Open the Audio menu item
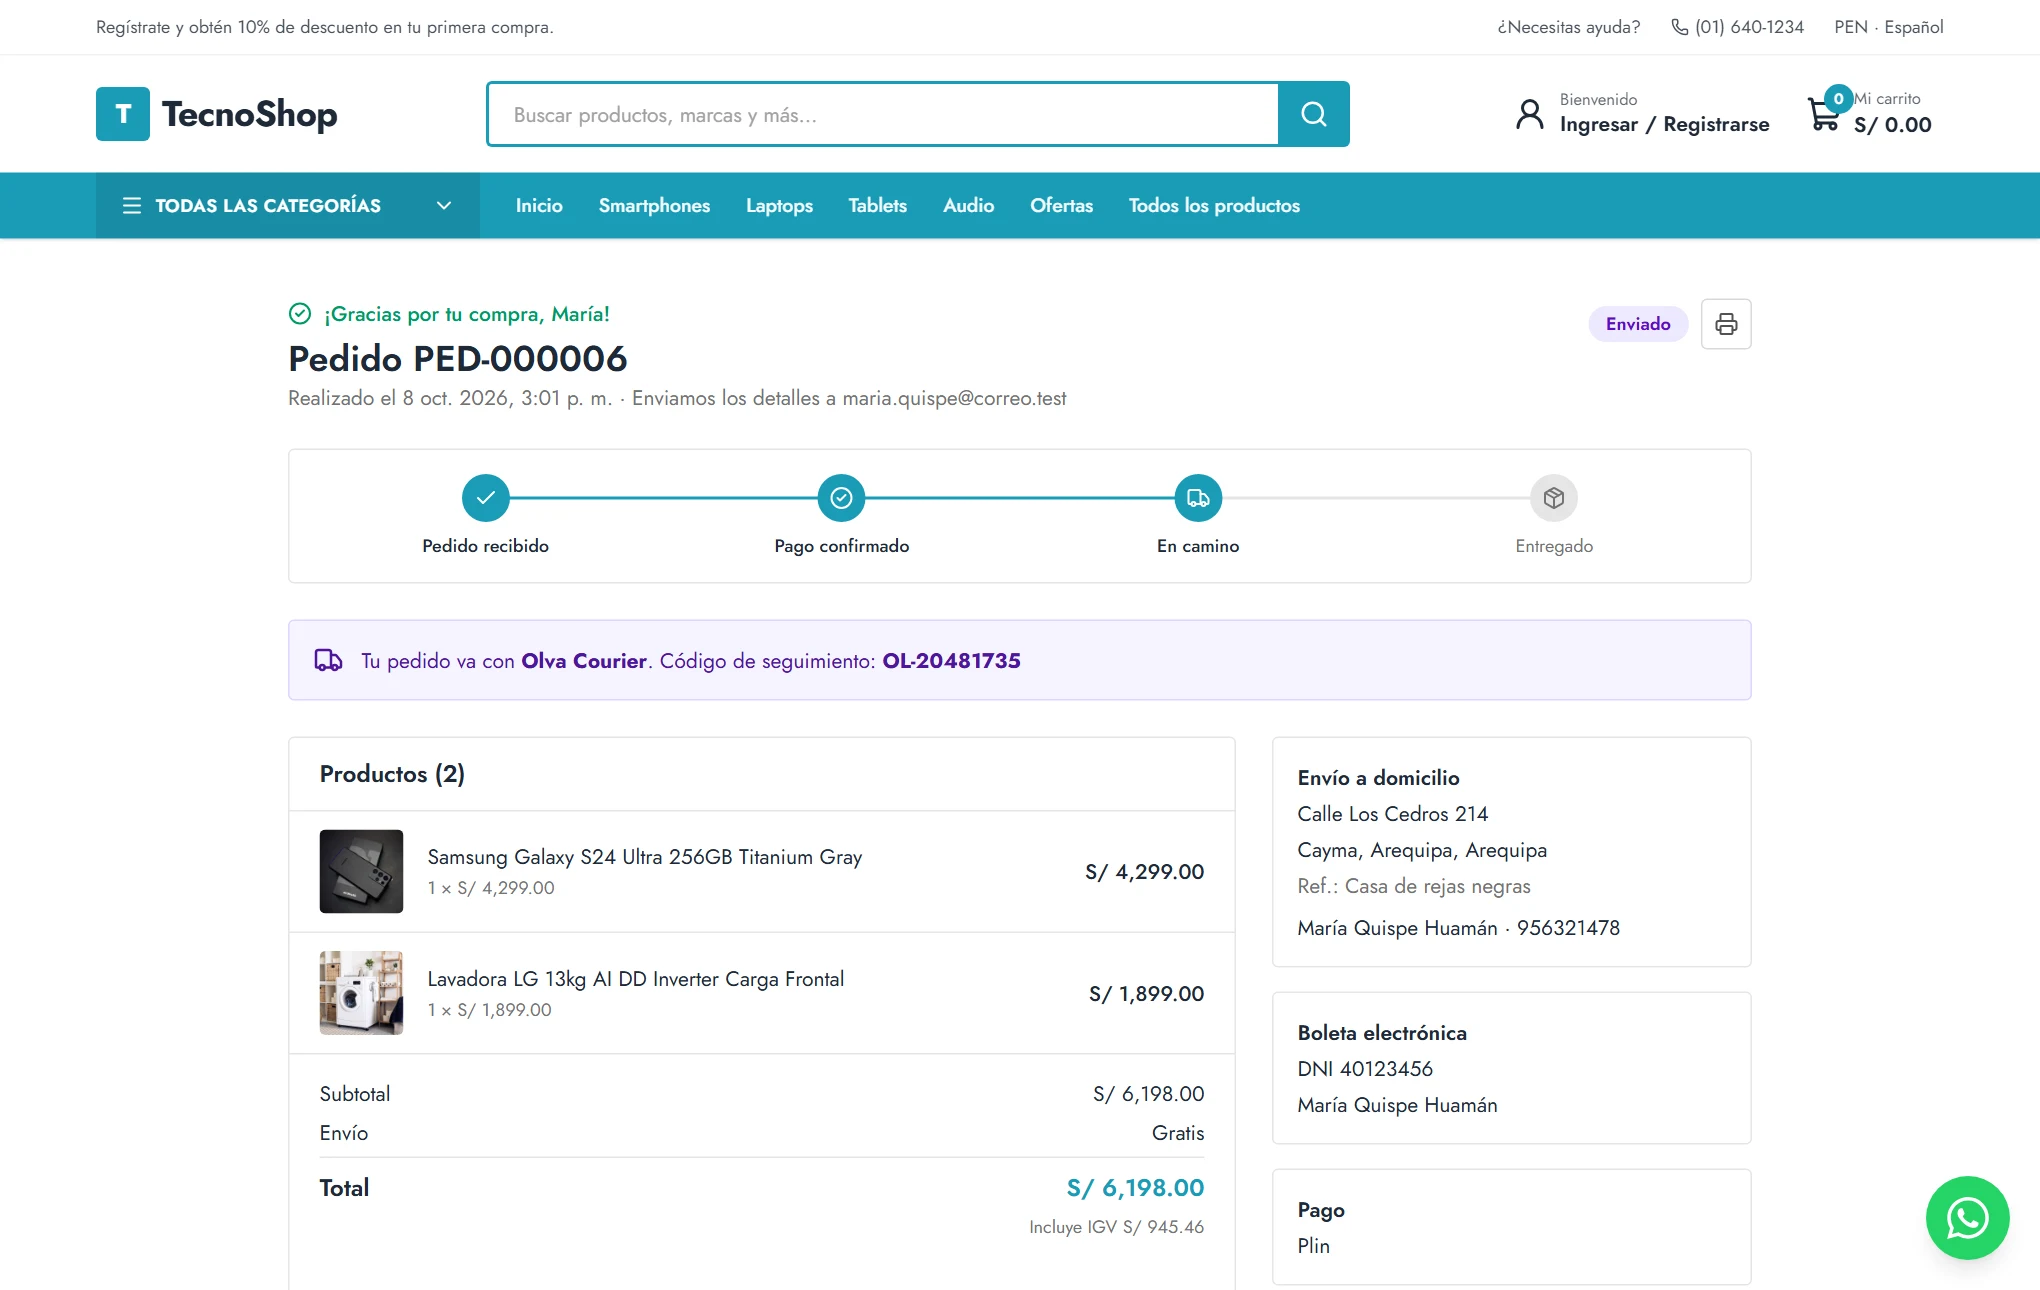This screenshot has height=1290, width=2040. pyautogui.click(x=968, y=205)
